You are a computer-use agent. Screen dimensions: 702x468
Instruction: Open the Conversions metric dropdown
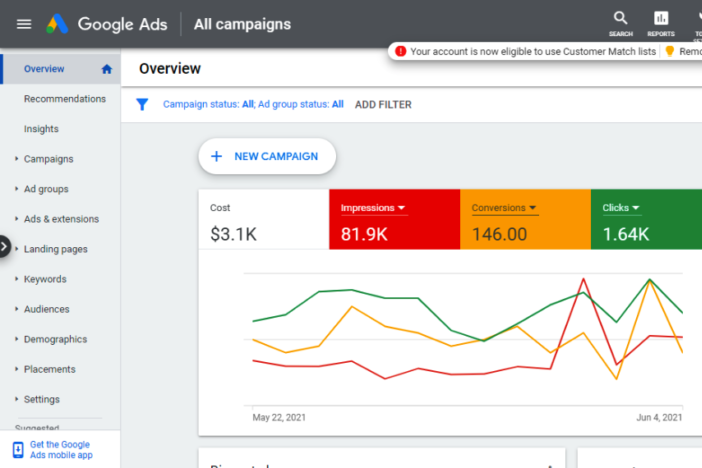533,208
